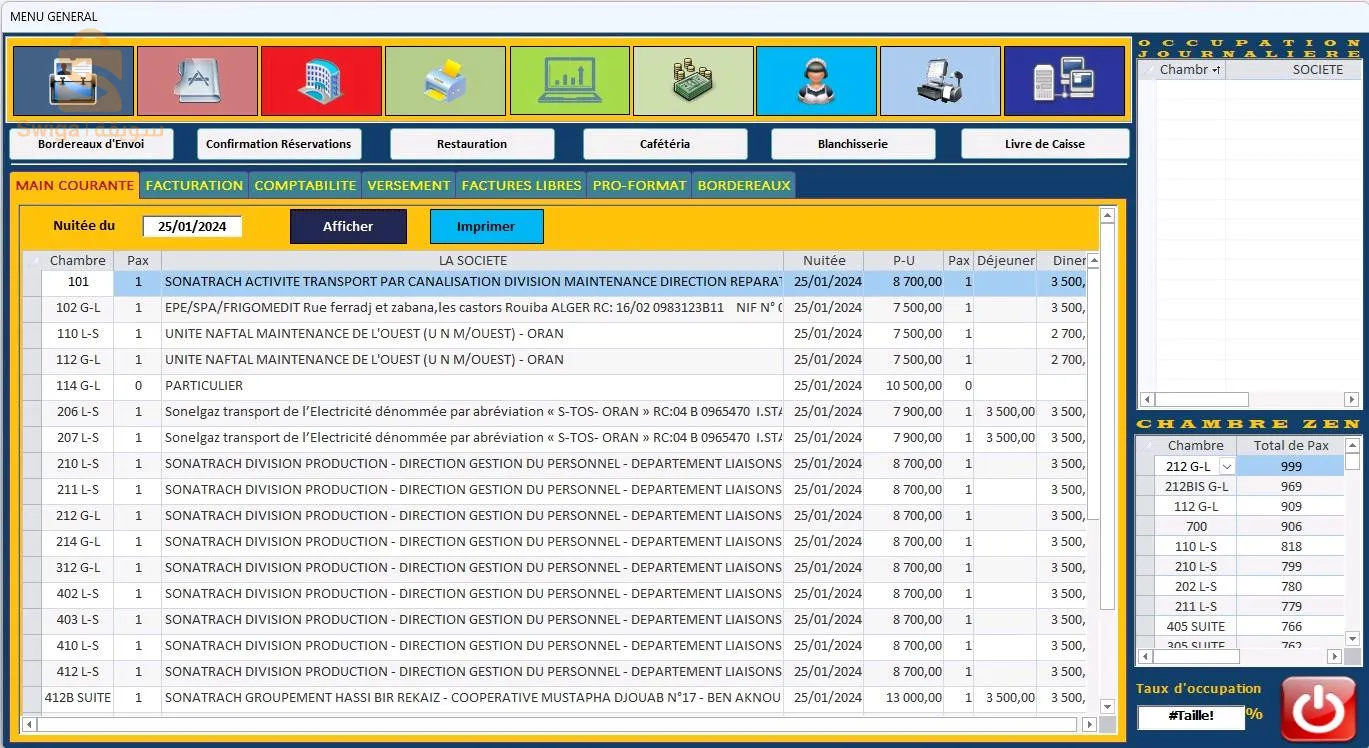Click the Chambre column header in main table
Image resolution: width=1369 pixels, height=748 pixels.
(x=78, y=260)
